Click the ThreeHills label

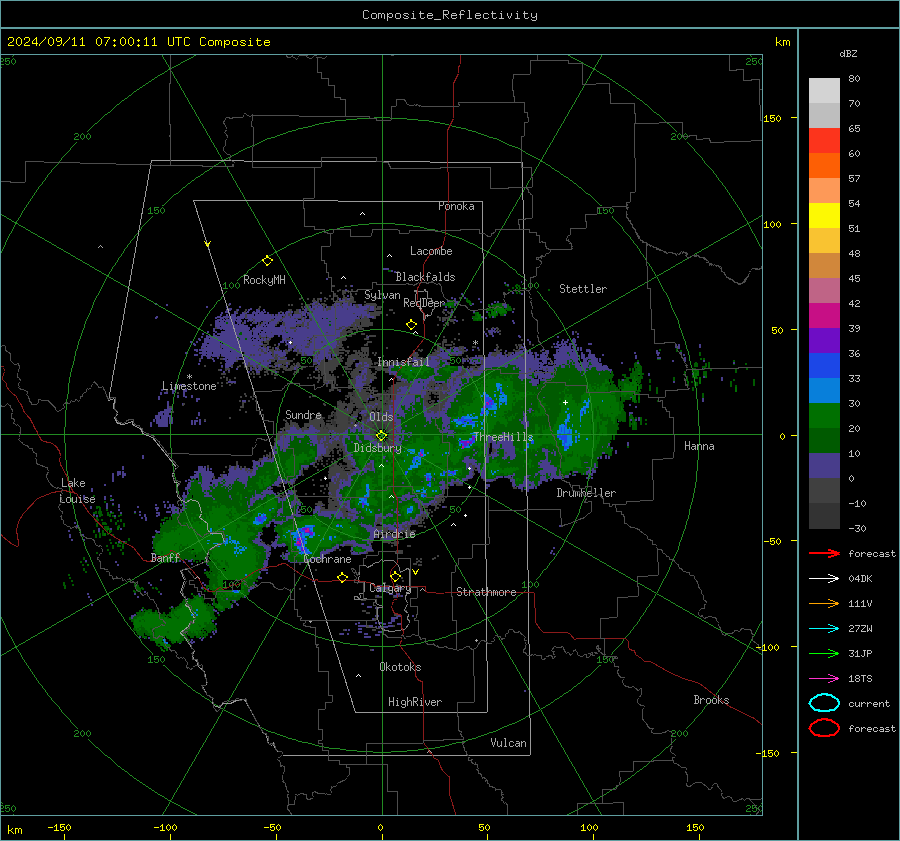click(503, 437)
